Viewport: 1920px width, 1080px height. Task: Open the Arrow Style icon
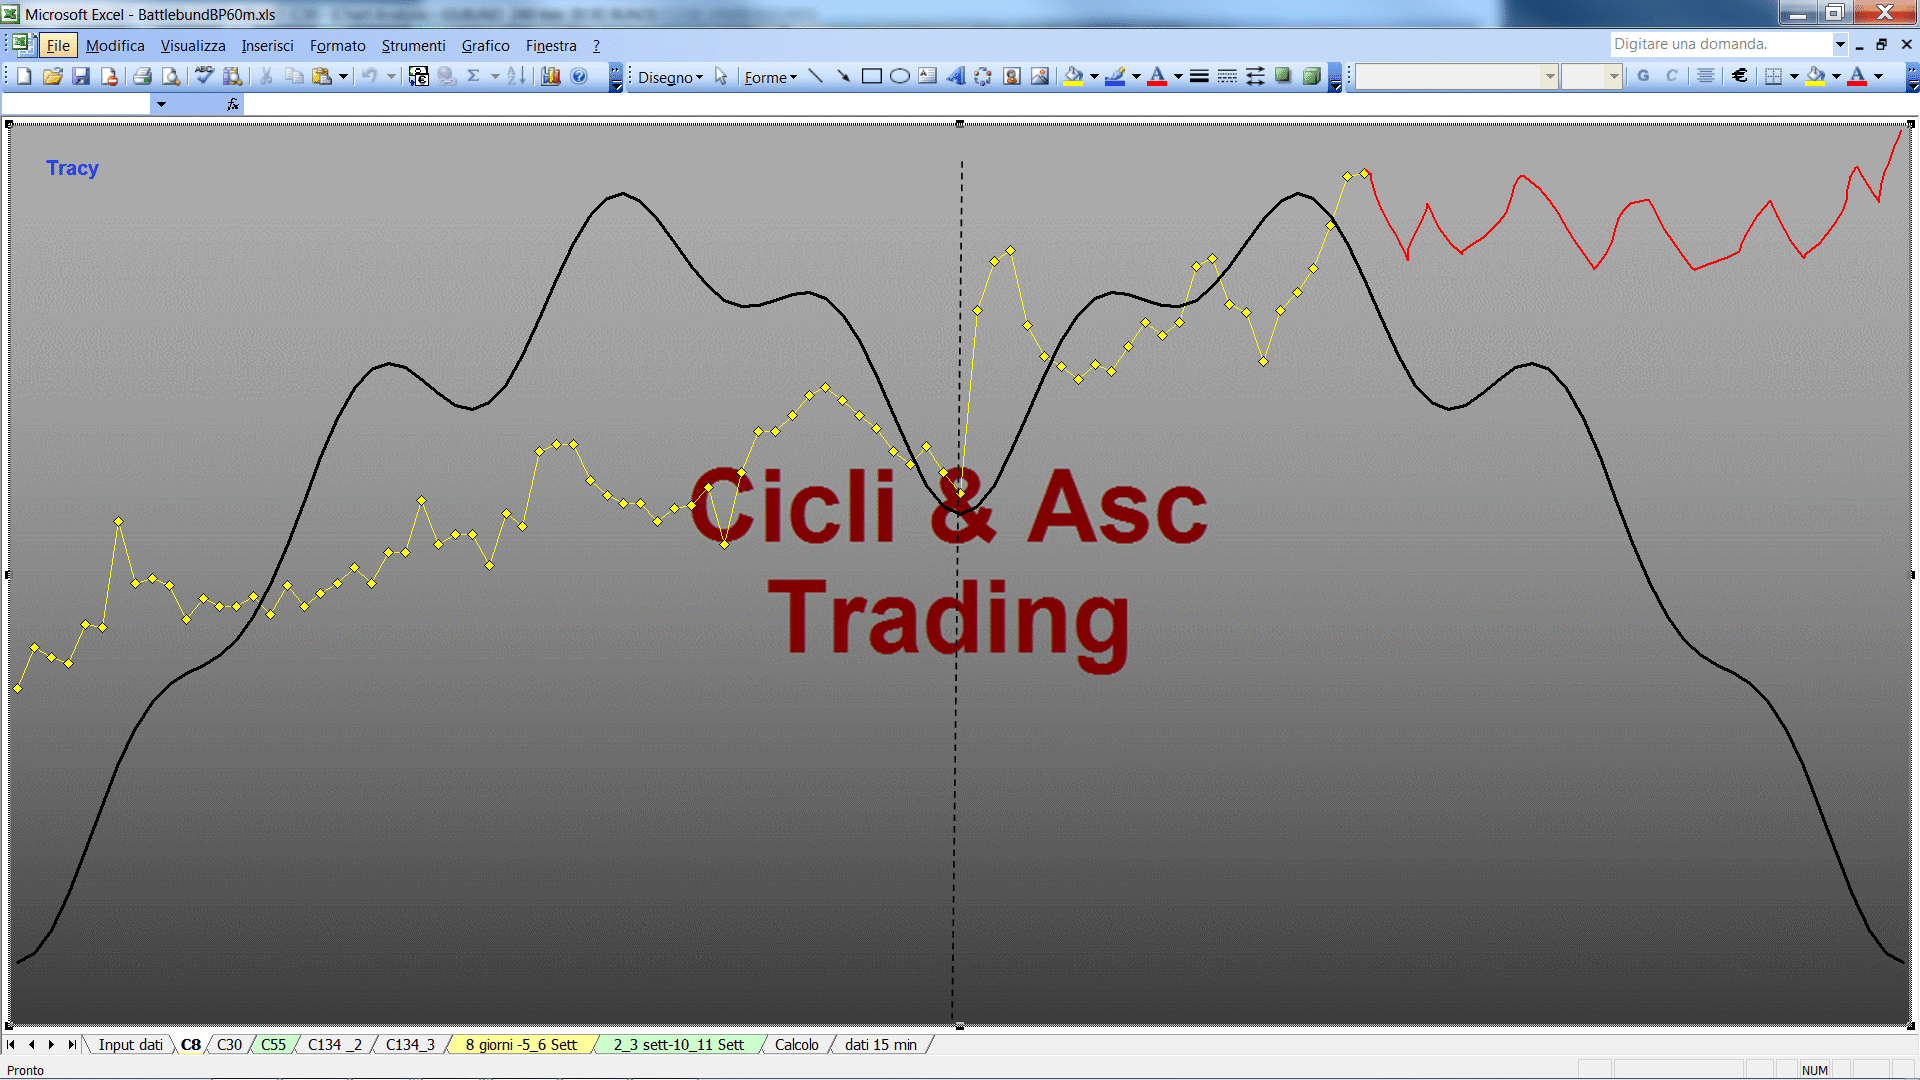click(x=1255, y=76)
